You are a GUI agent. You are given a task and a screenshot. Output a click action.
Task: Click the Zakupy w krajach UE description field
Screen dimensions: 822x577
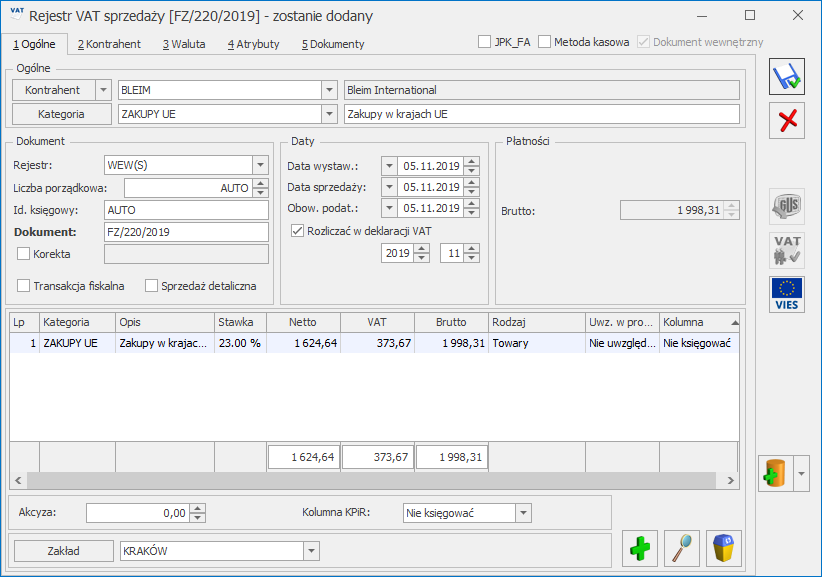point(542,114)
